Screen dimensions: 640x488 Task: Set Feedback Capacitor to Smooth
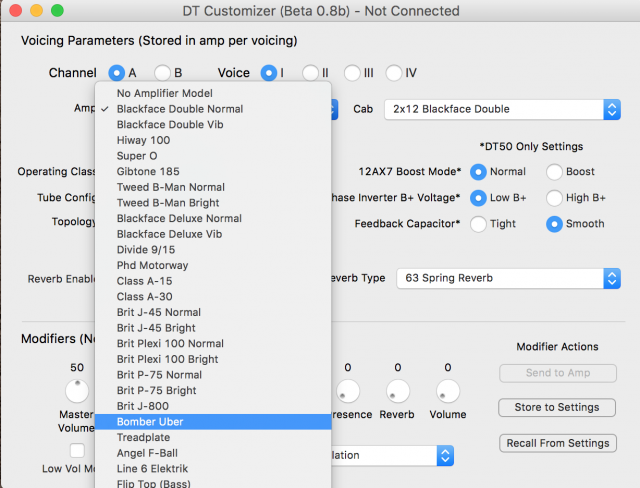pos(554,224)
